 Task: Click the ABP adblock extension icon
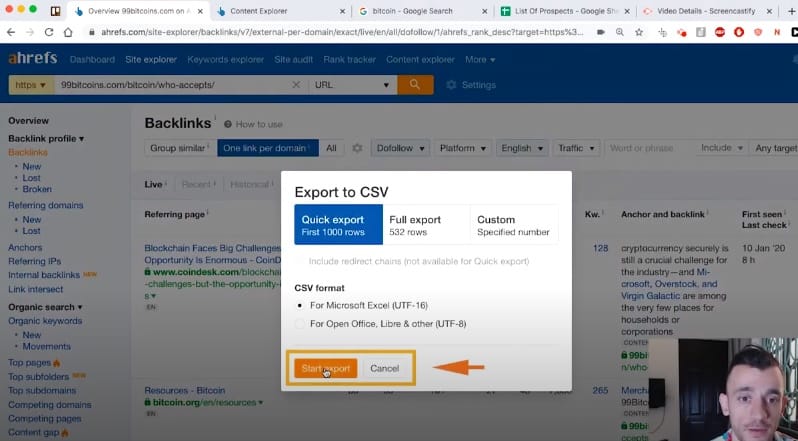720,32
